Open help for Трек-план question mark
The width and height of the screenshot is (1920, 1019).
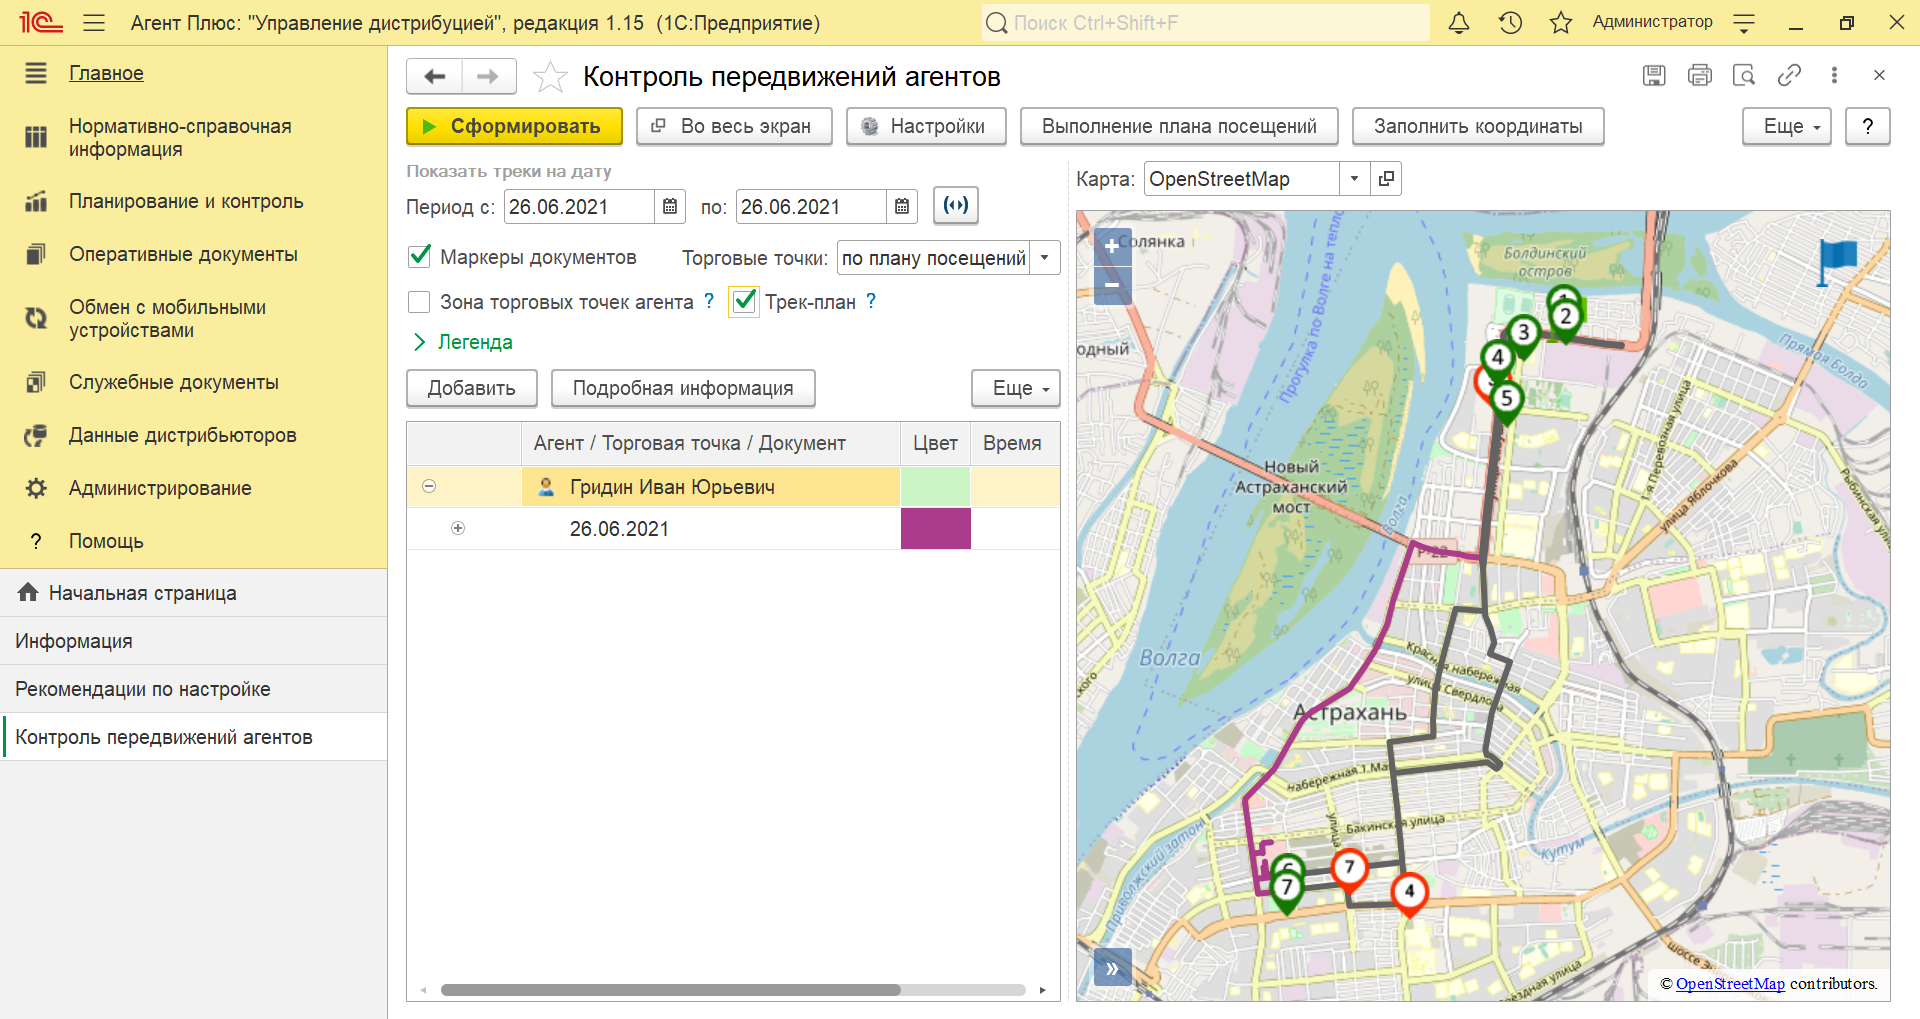coord(871,301)
